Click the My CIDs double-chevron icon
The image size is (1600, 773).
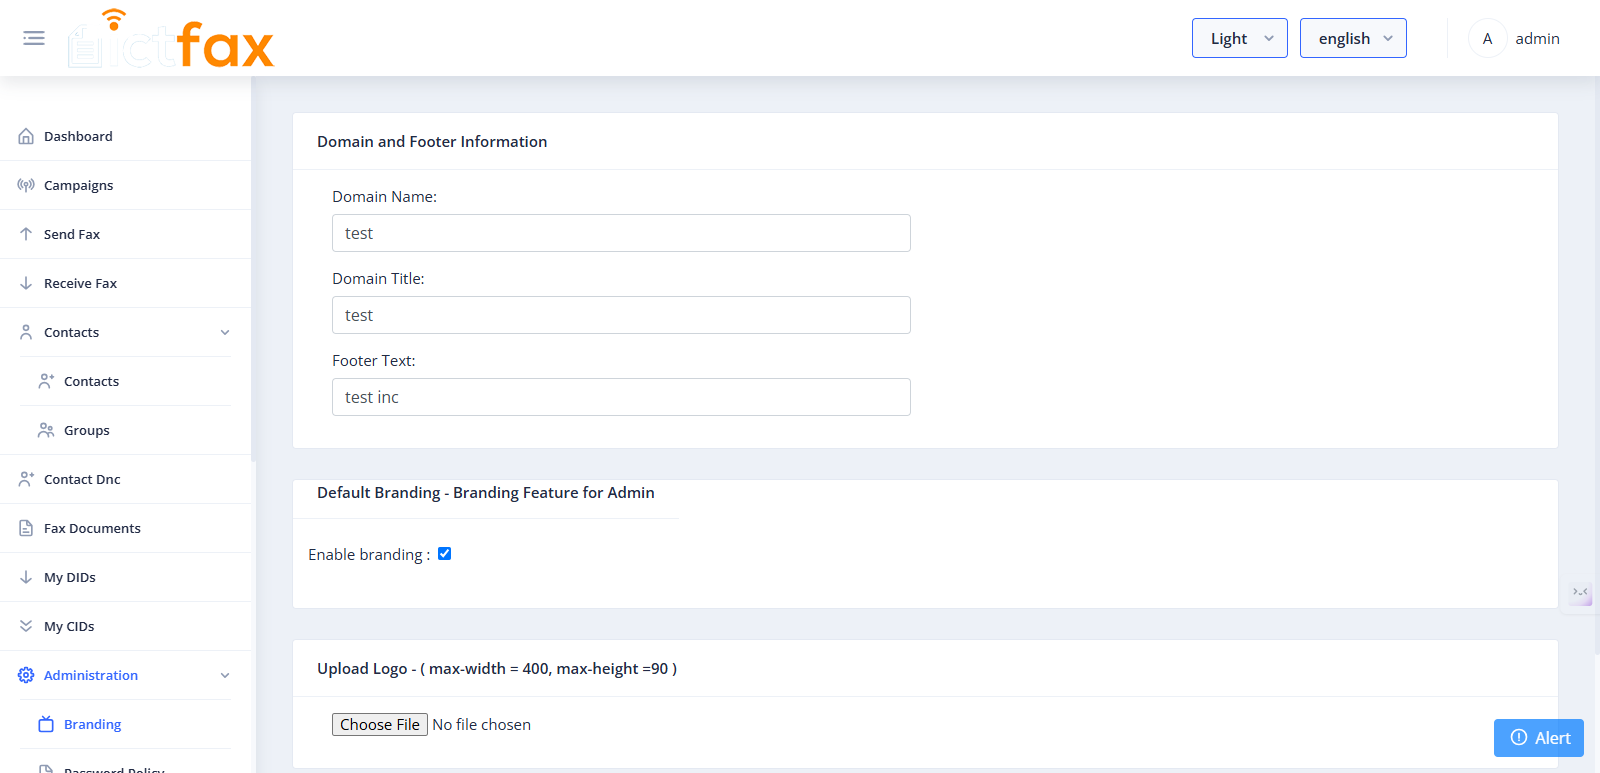pyautogui.click(x=26, y=626)
